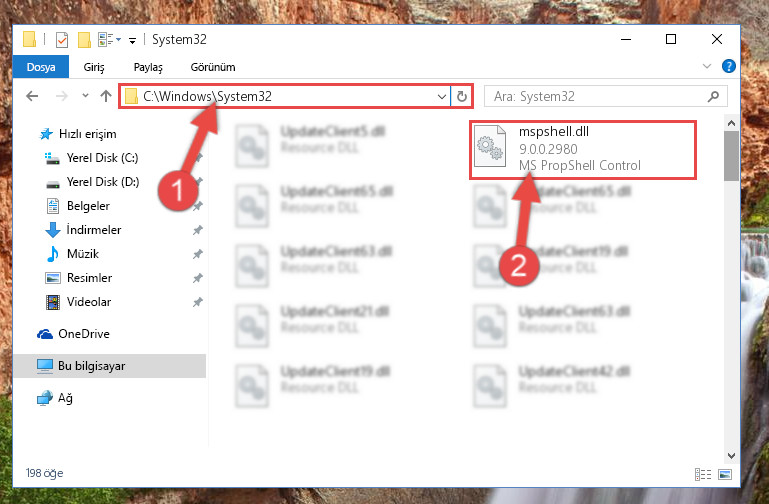Click the Back navigation arrow

[32, 96]
